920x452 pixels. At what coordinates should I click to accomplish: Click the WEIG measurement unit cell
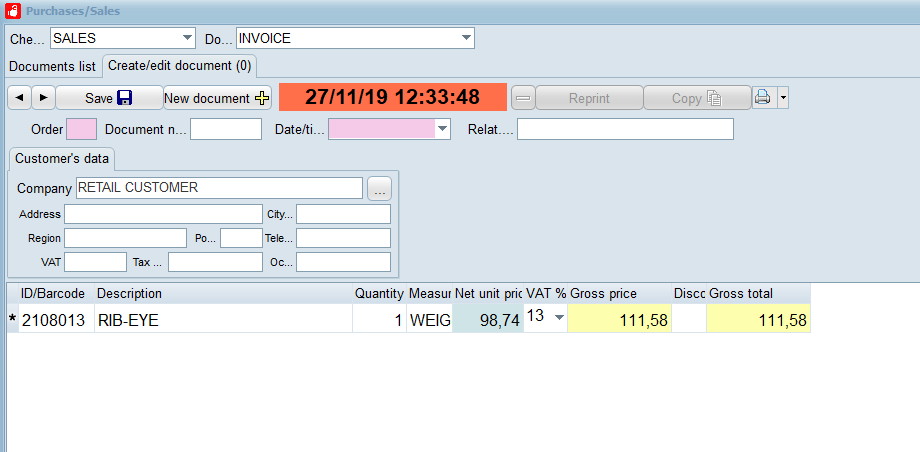click(x=429, y=320)
